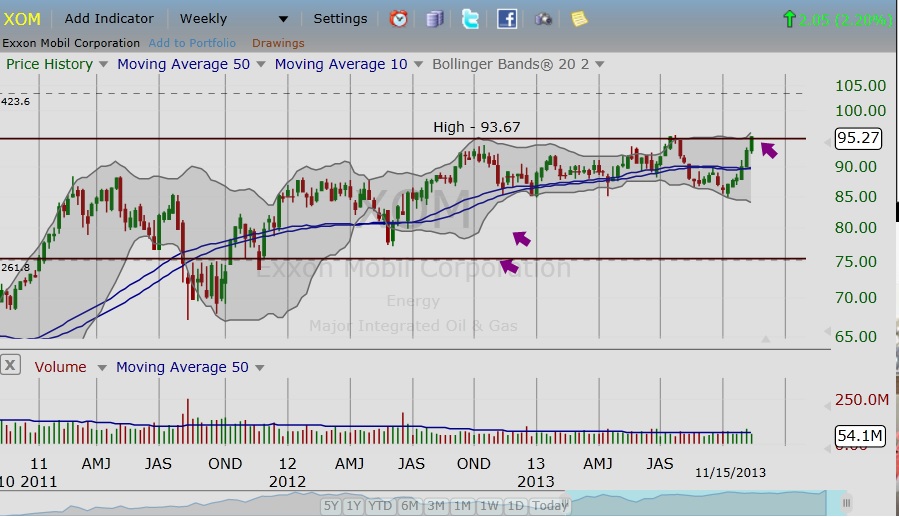Click the Add to Portfolio link
This screenshot has width=899, height=517.
[x=192, y=43]
